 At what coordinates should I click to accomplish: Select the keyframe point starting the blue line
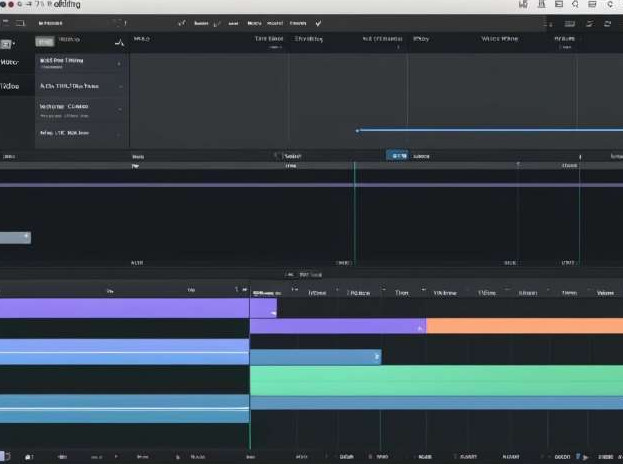[x=357, y=130]
